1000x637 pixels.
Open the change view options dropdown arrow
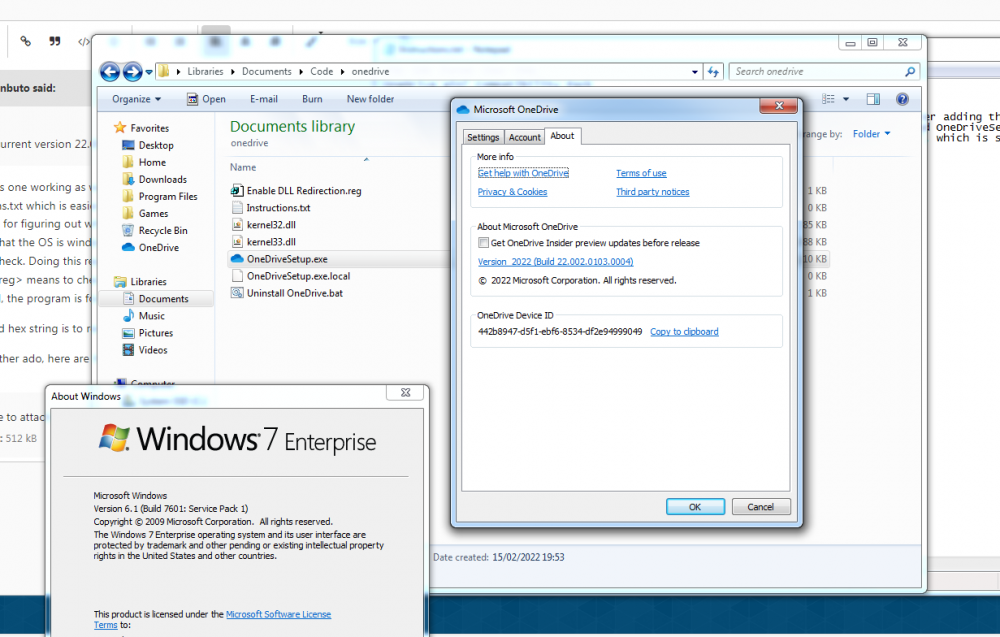(846, 99)
